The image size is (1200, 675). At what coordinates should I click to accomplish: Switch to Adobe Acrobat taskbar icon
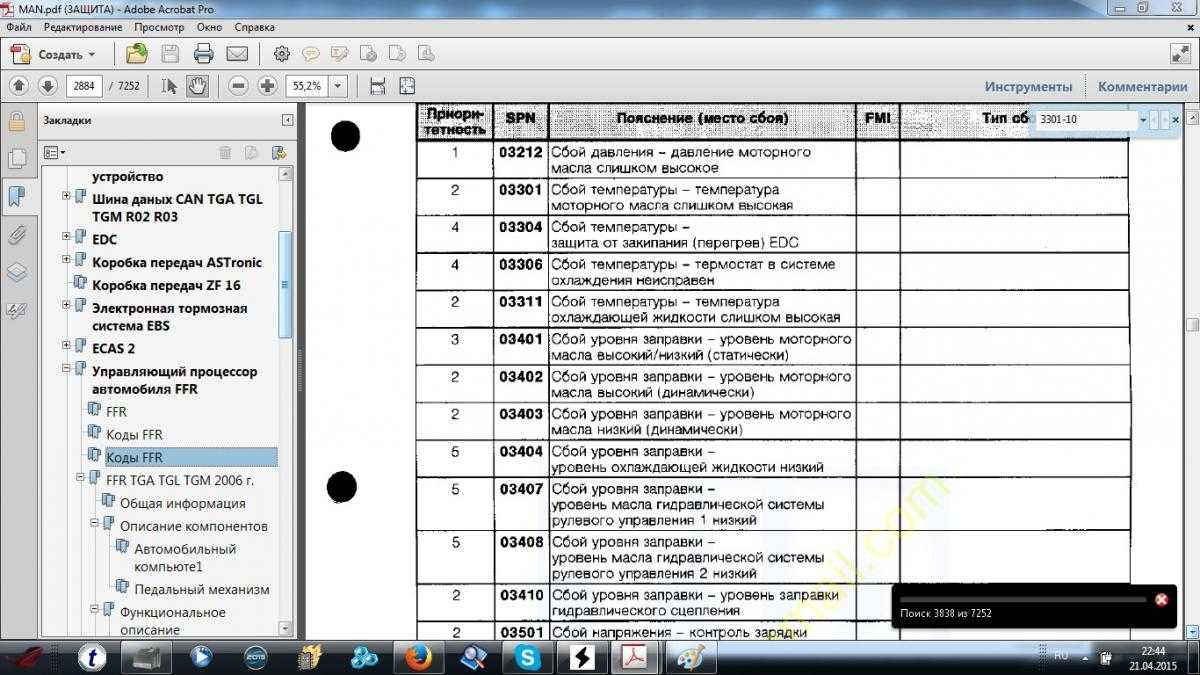tap(636, 657)
